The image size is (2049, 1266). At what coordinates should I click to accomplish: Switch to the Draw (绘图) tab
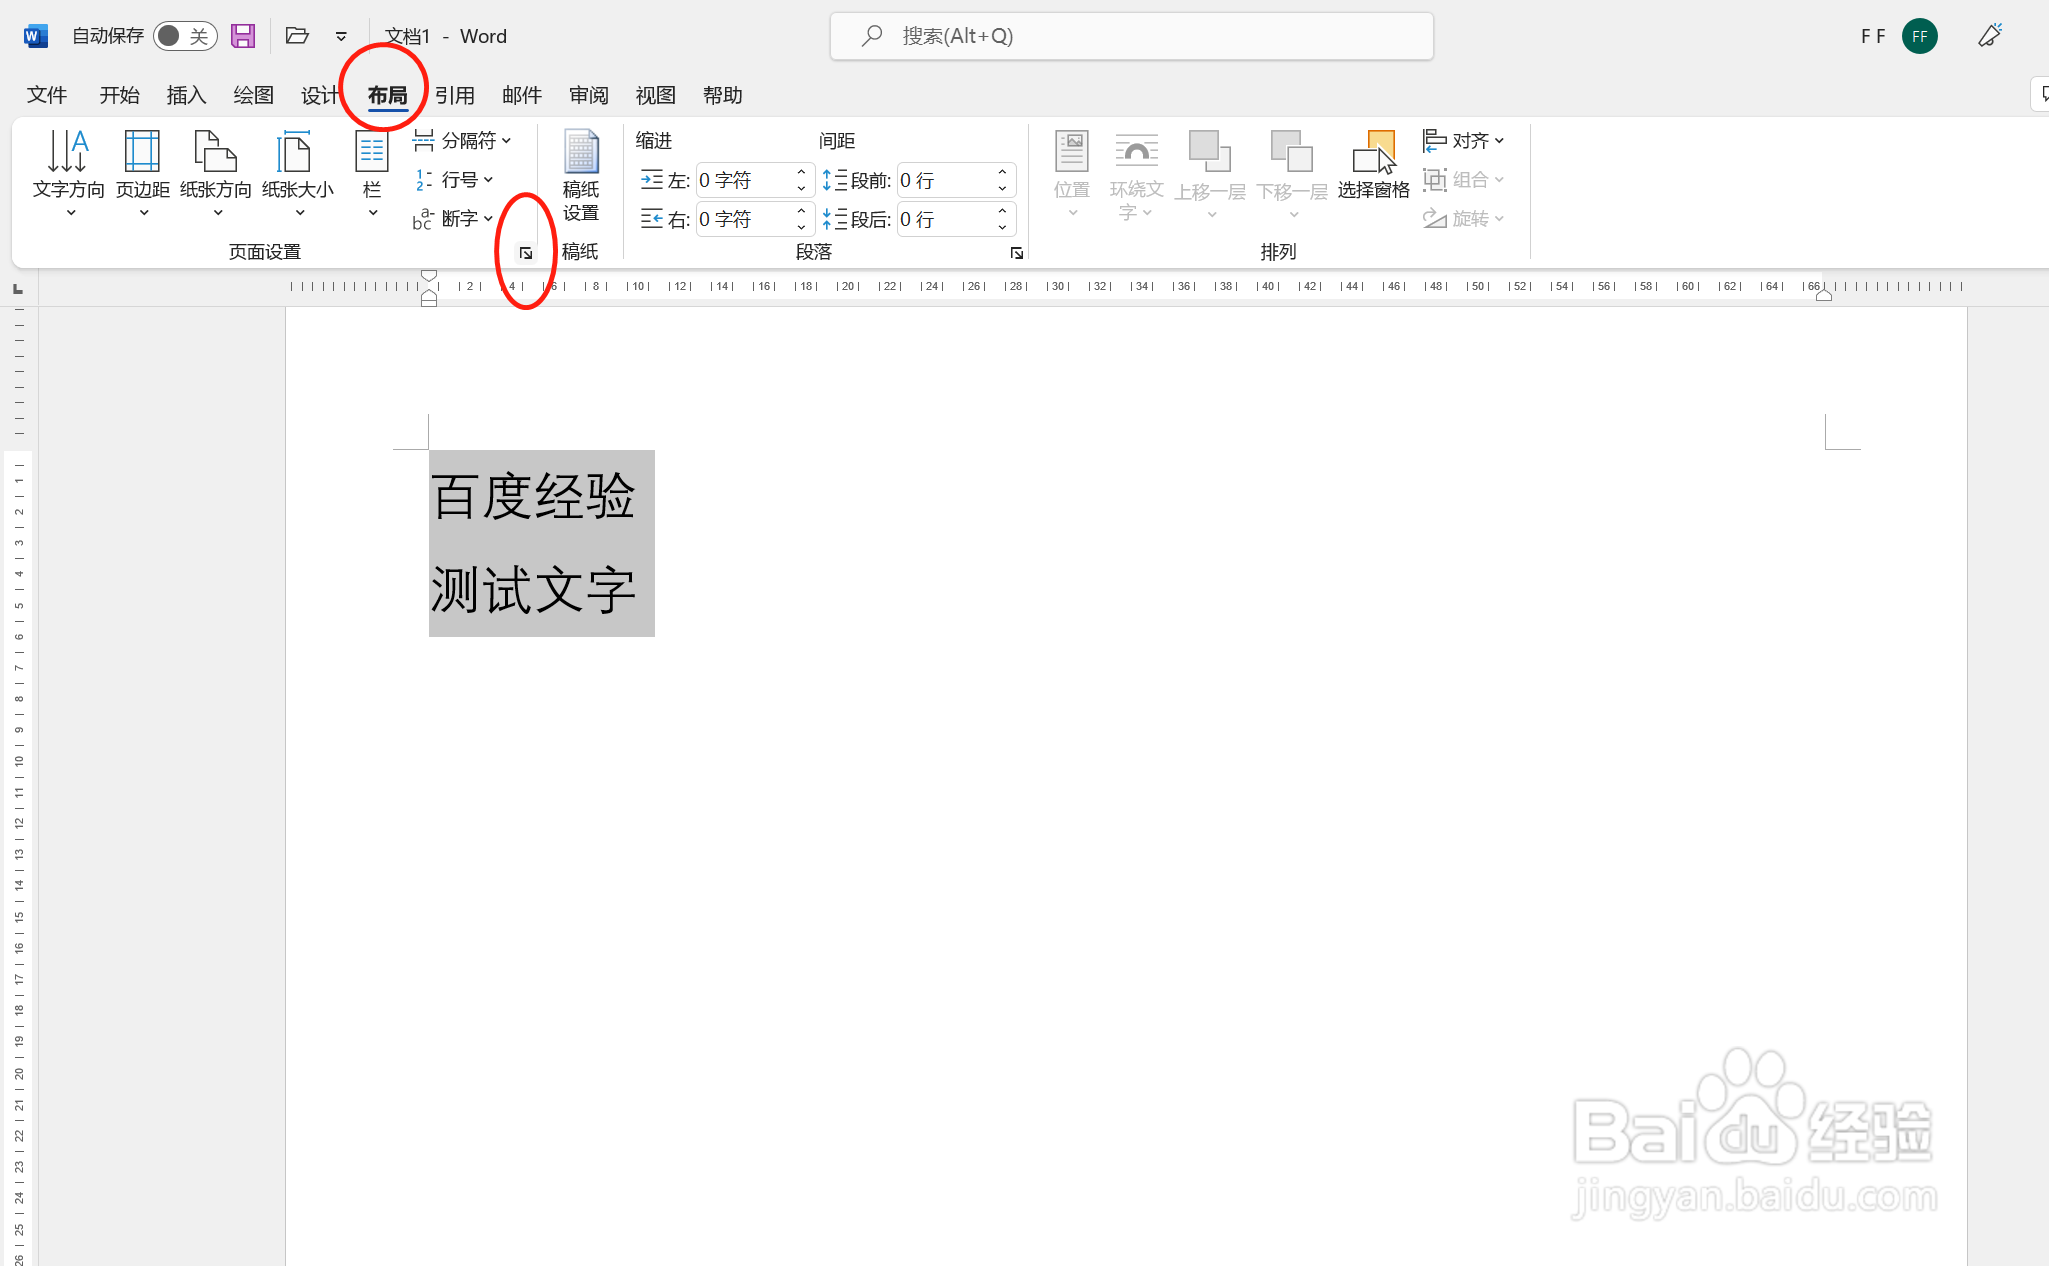pyautogui.click(x=253, y=95)
